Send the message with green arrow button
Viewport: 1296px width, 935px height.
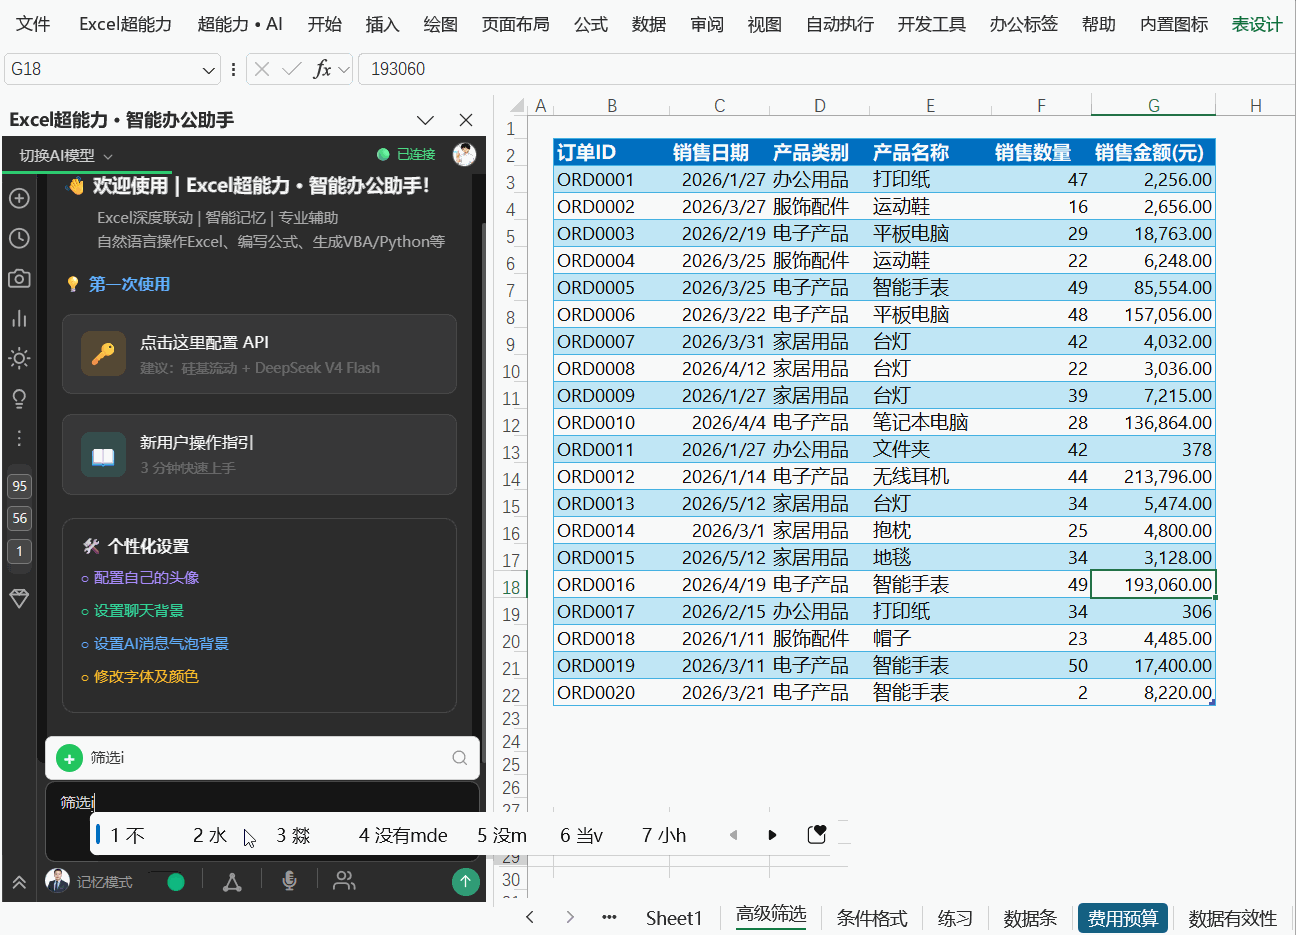point(465,881)
